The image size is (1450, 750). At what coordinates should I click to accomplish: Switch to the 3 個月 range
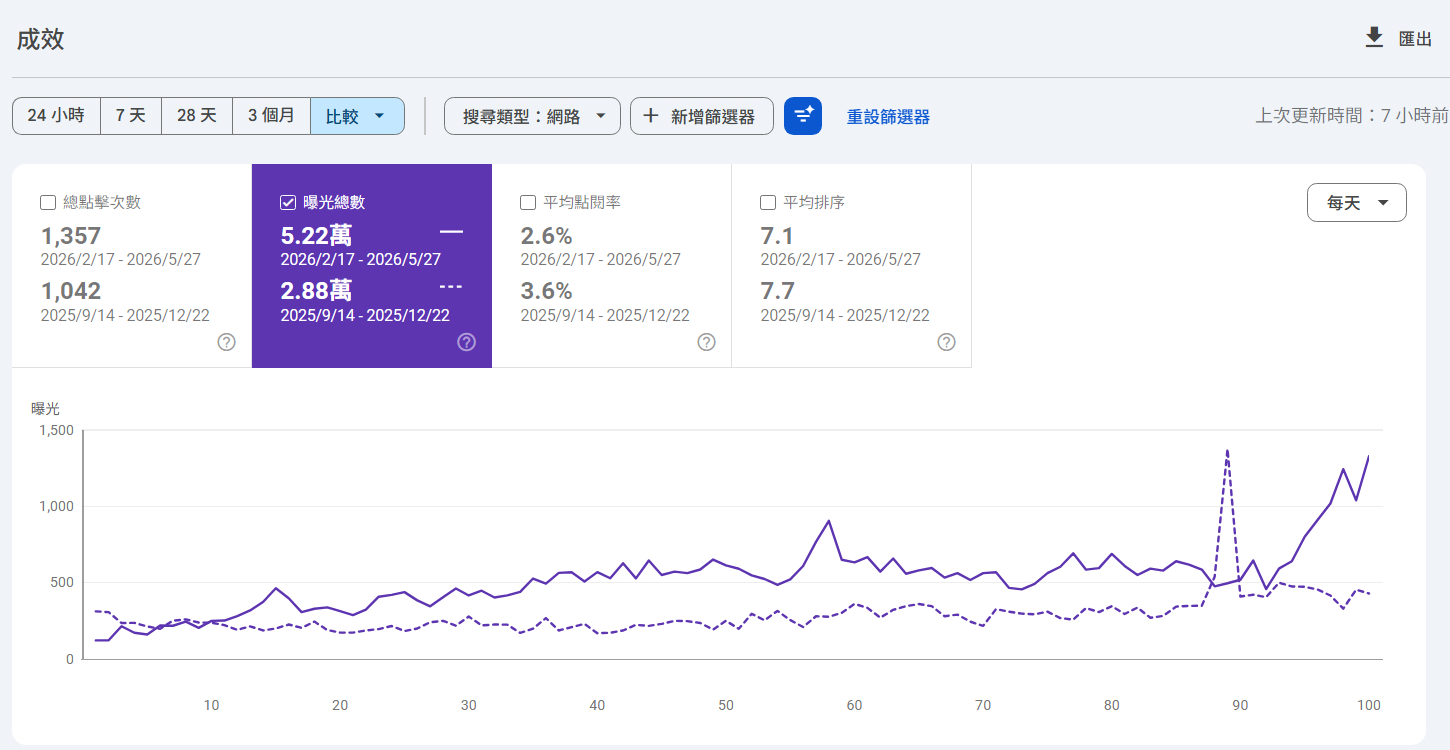[x=272, y=116]
